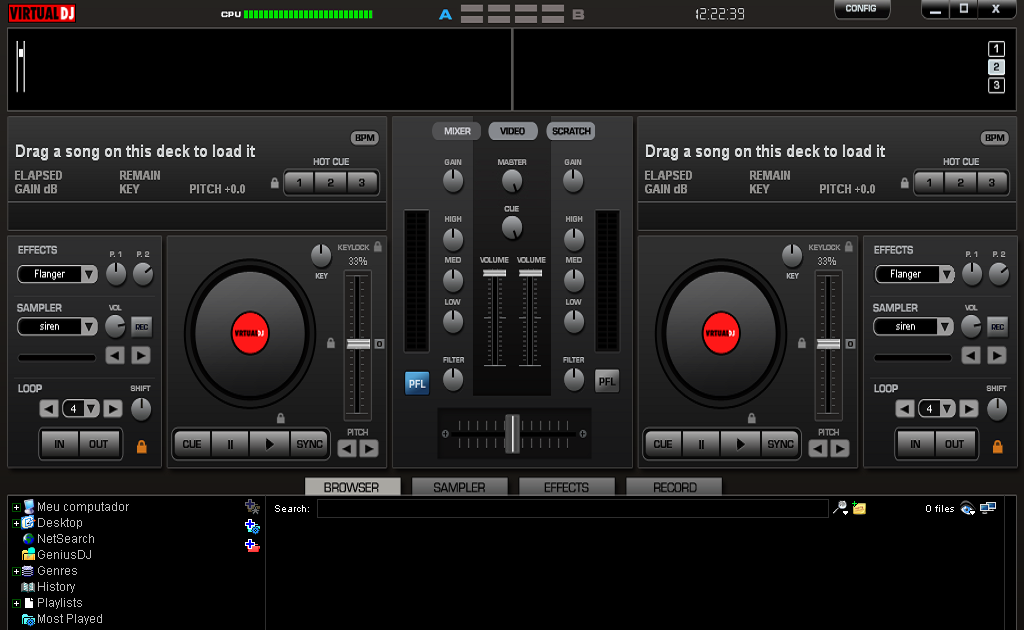Image resolution: width=1024 pixels, height=630 pixels.
Task: Click the gear icon beside Meu computador
Action: (252, 507)
